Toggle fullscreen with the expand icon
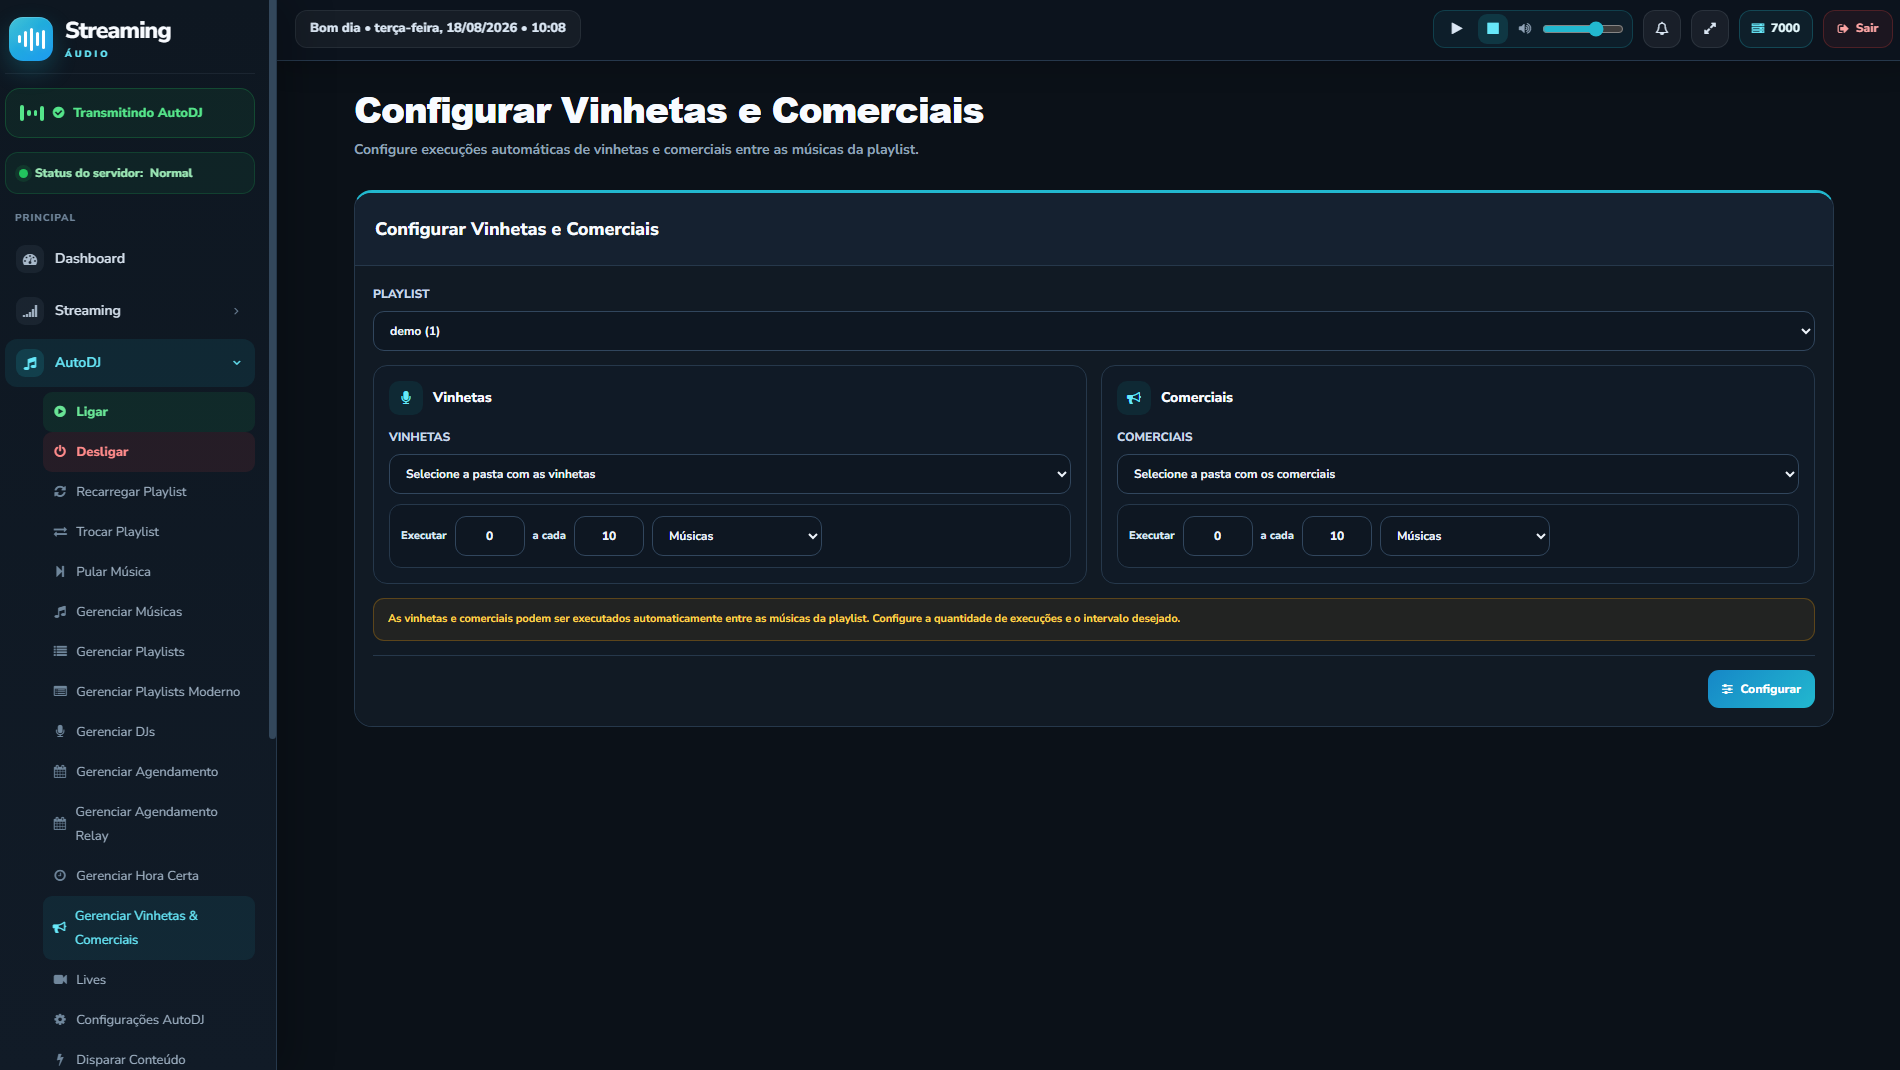1900x1070 pixels. tap(1710, 29)
